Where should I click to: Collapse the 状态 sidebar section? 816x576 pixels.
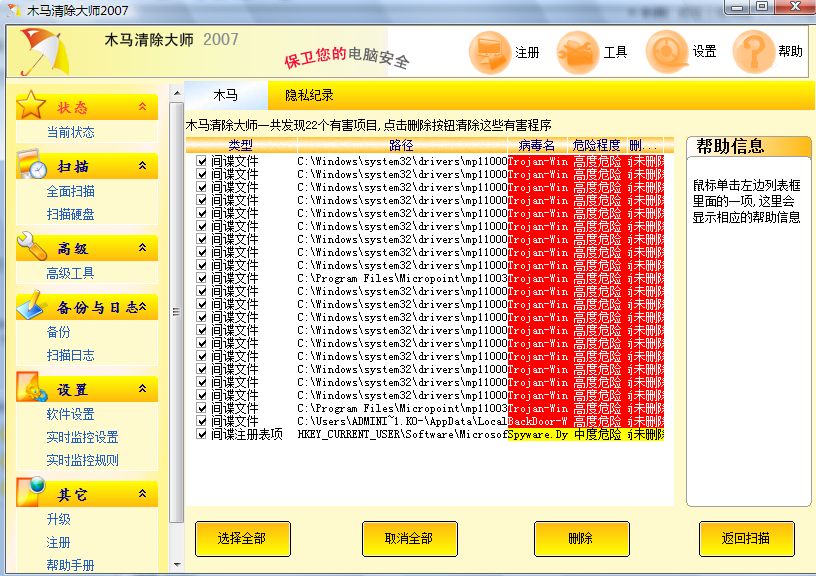tap(142, 106)
